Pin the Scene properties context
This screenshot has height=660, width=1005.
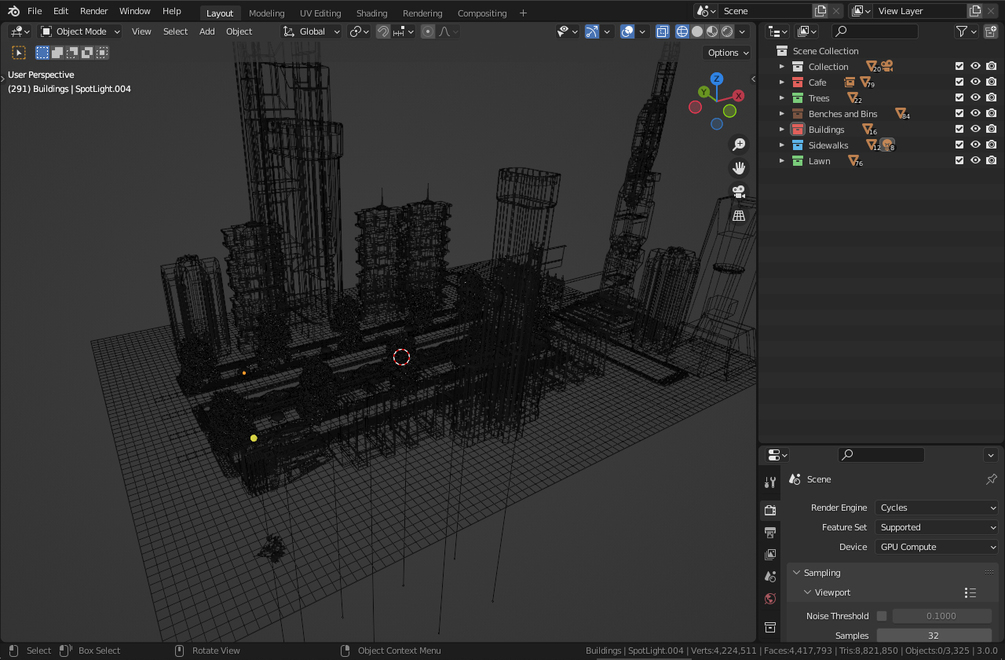coord(990,479)
